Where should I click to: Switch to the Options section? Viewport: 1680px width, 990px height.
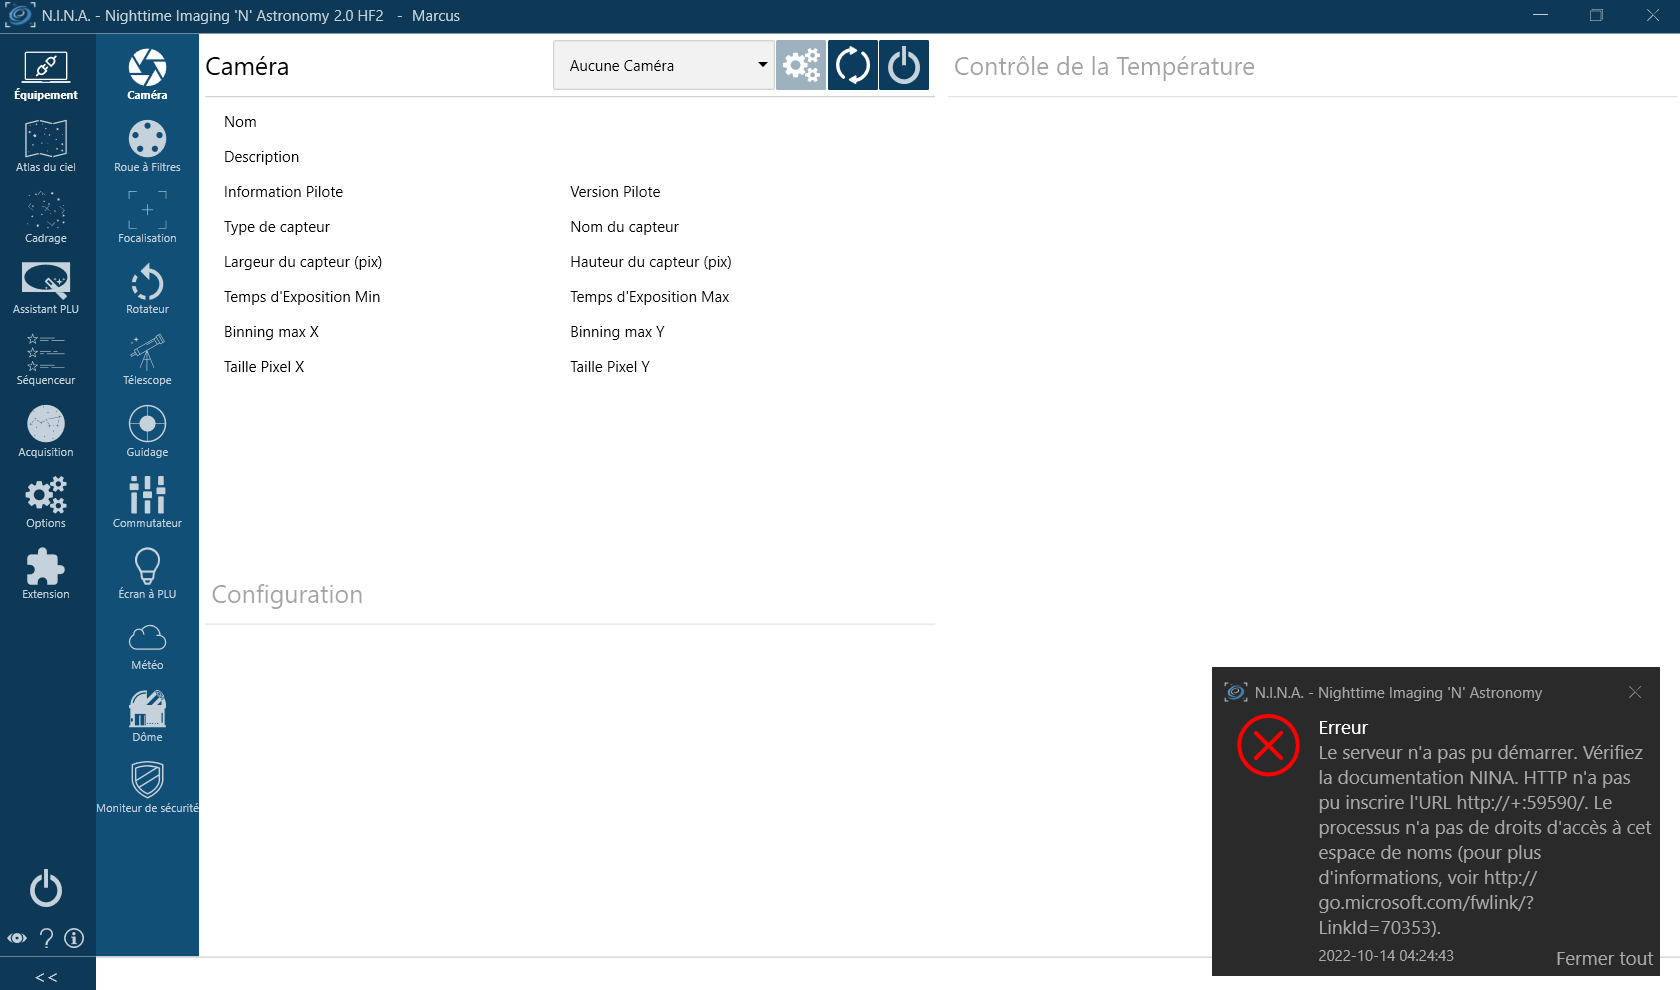tap(46, 502)
